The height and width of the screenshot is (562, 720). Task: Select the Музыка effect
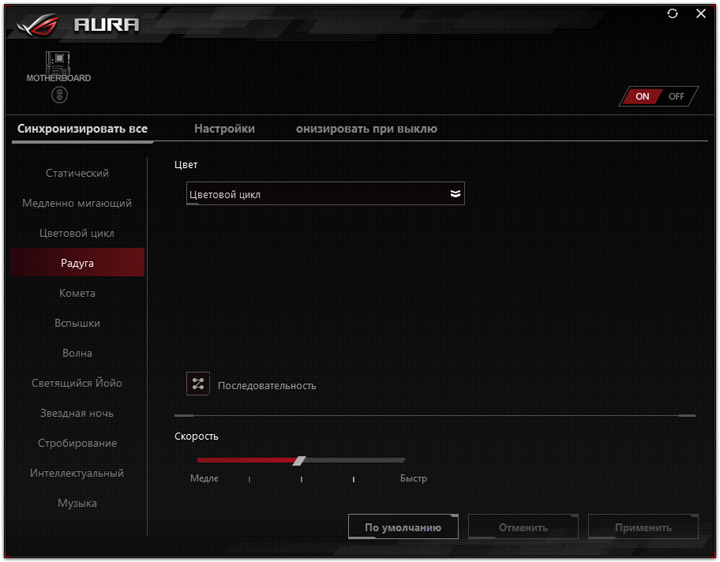pos(77,503)
